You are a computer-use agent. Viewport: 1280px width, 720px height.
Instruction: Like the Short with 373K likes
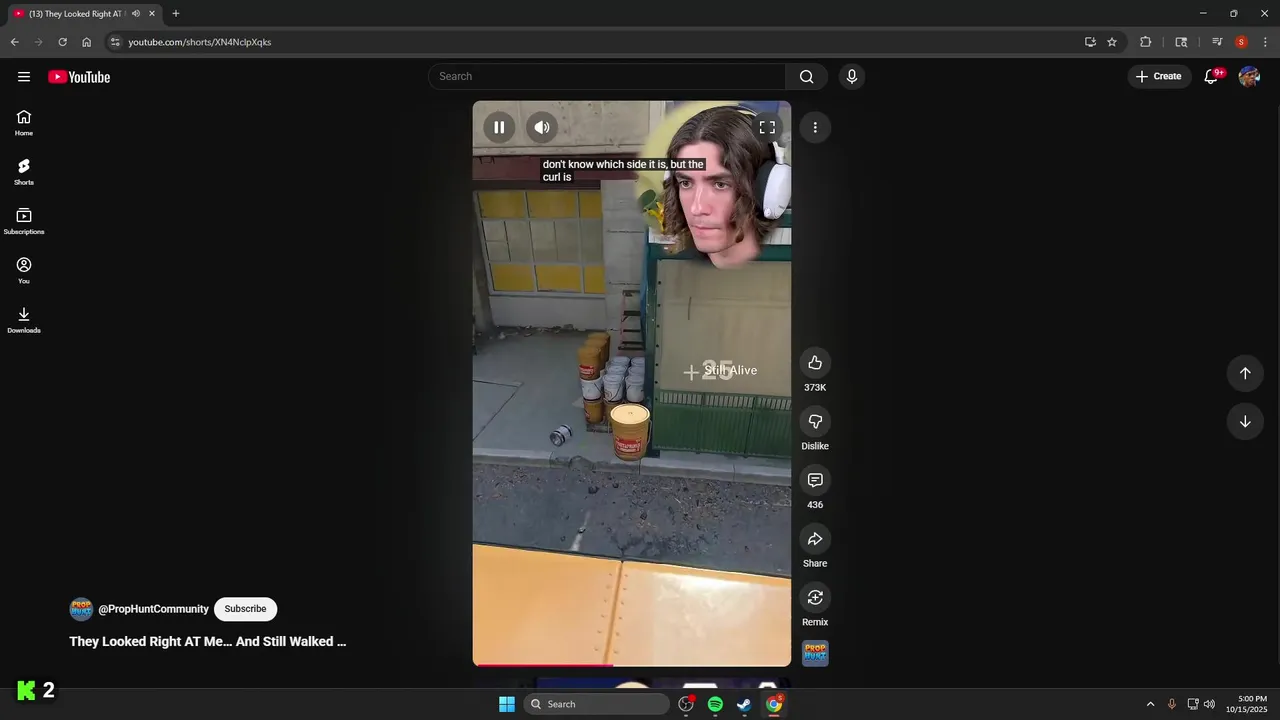(815, 363)
